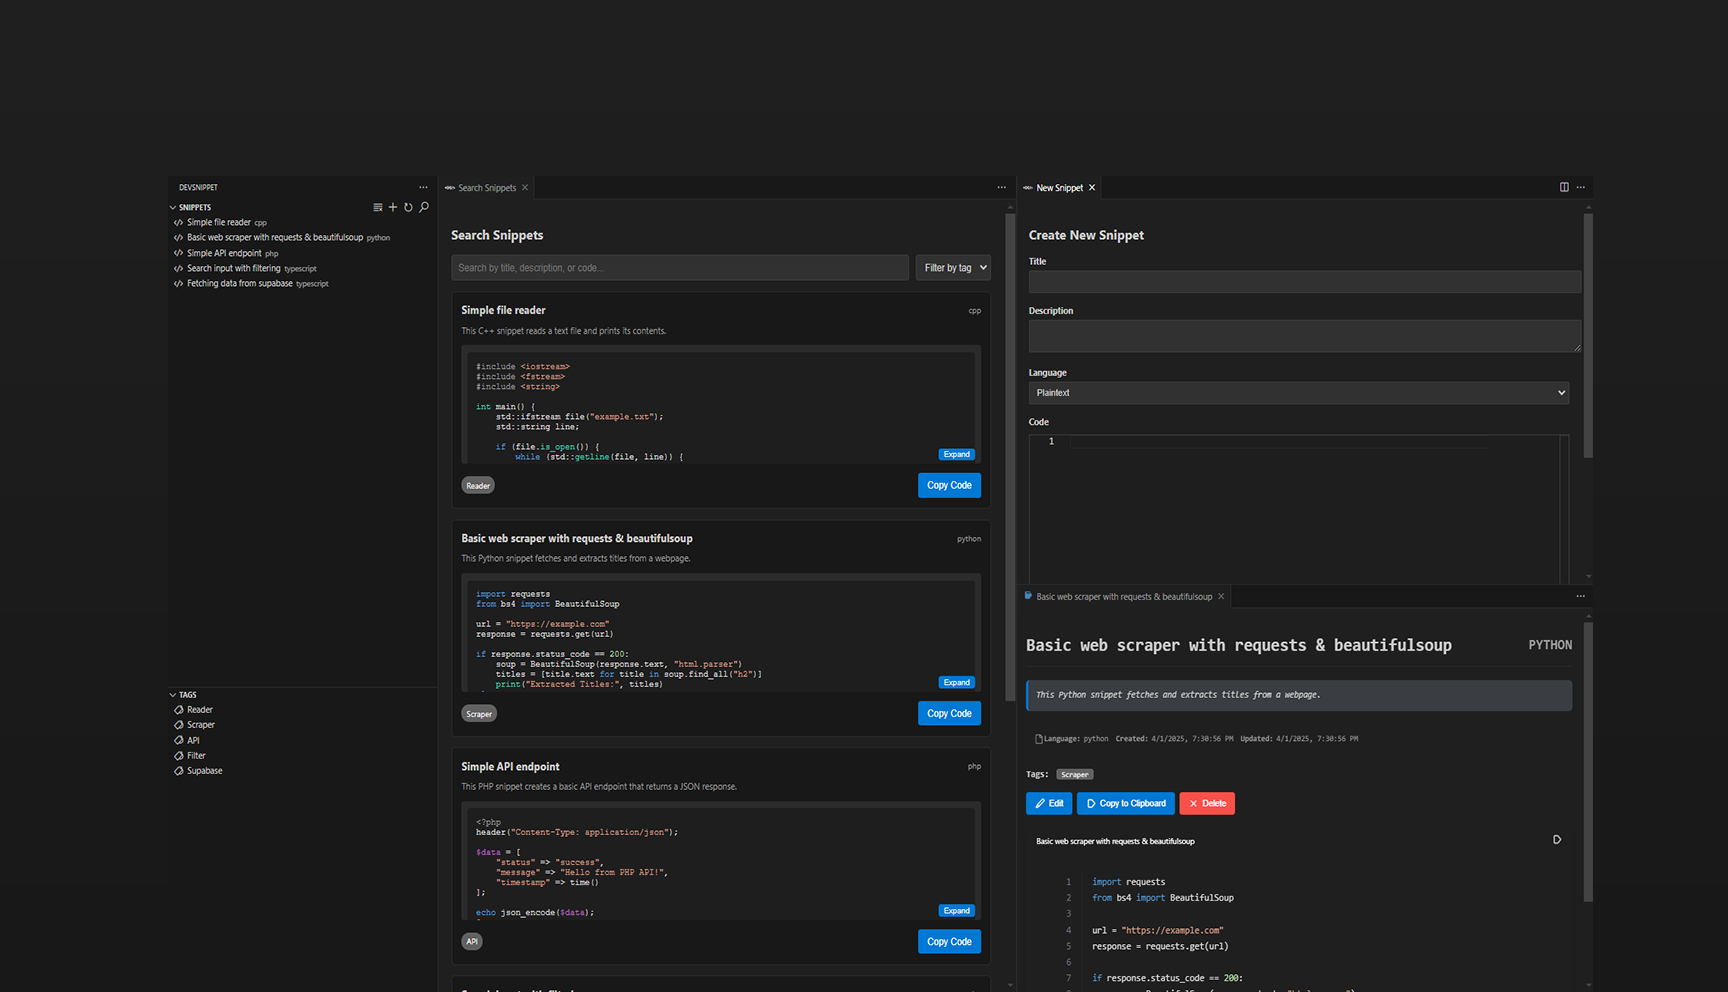1728x992 pixels.
Task: Collapse the TAGS section
Action: pos(173,695)
